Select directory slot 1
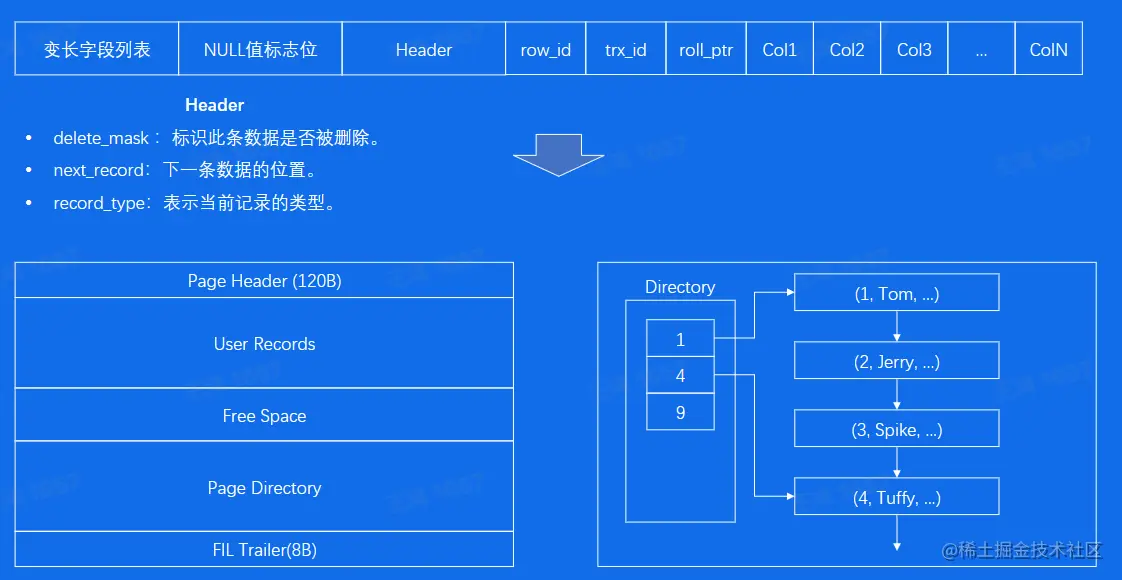The height and width of the screenshot is (580, 1122). coord(680,338)
